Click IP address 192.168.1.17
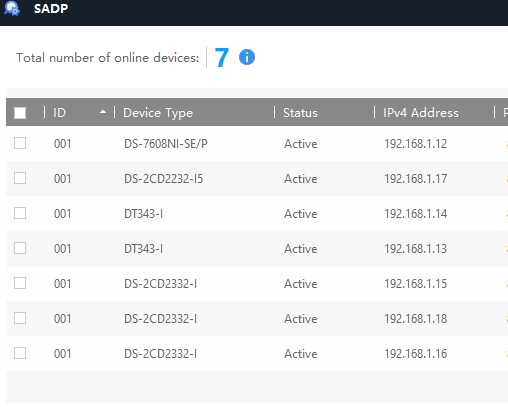This screenshot has width=508, height=407. tap(415, 179)
